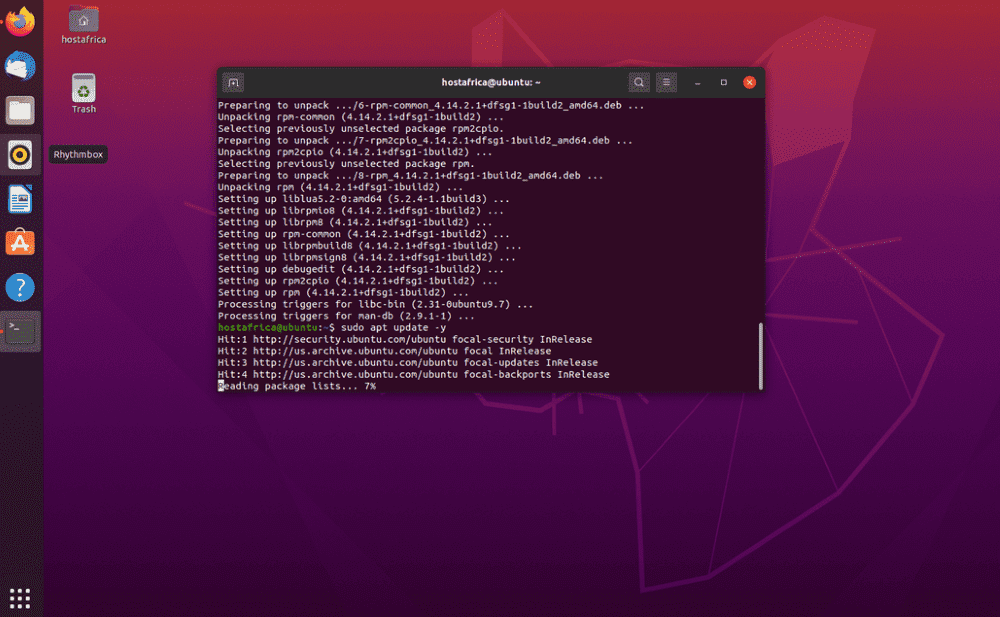Open the Trash on desktop
The image size is (1000, 617).
click(x=83, y=89)
